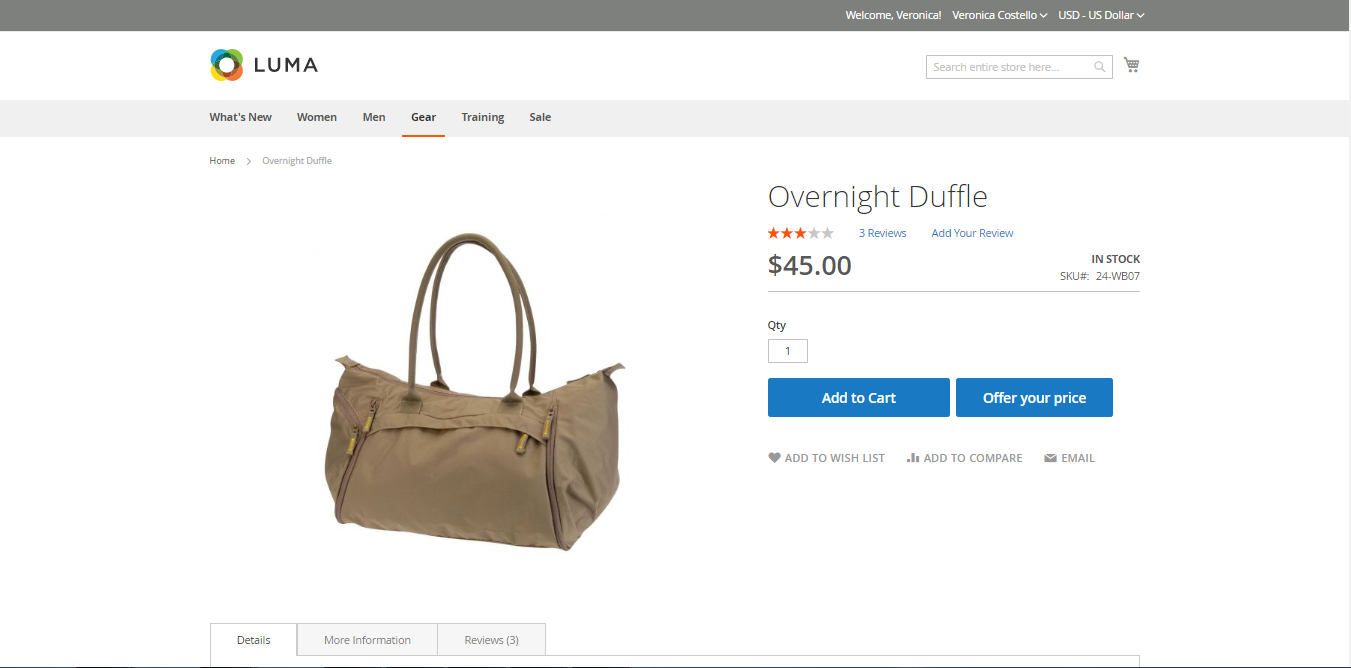Click the Offer your price button
The height and width of the screenshot is (668, 1351).
[1034, 397]
